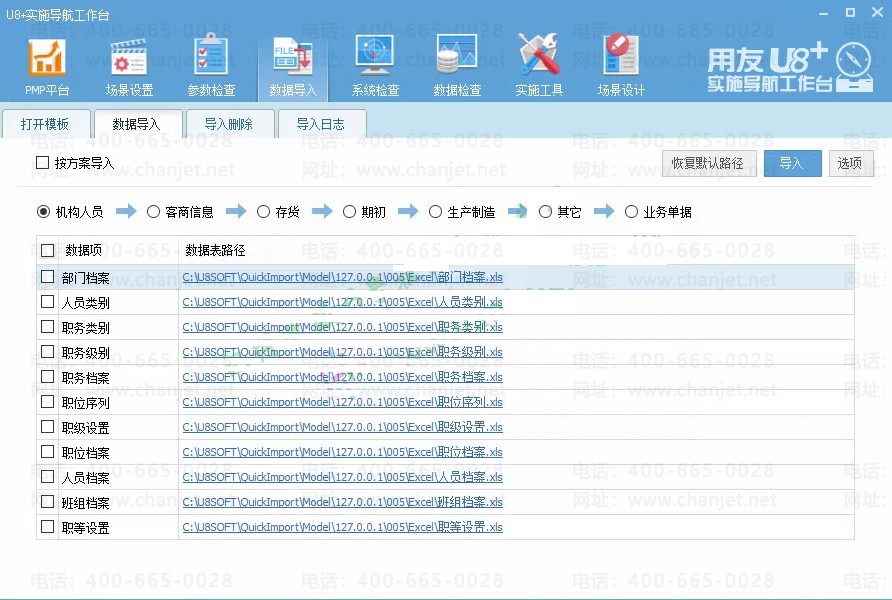Switch to the 数据导入 tab
The image size is (892, 600).
click(x=138, y=124)
